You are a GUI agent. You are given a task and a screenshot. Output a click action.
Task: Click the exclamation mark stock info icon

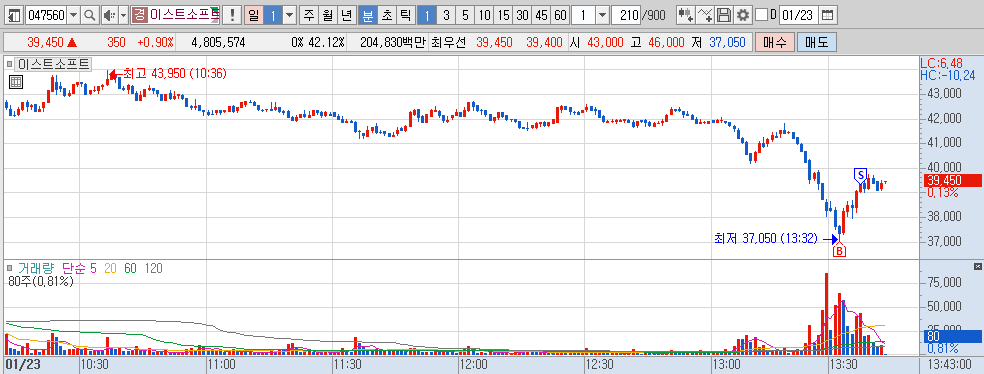click(233, 14)
